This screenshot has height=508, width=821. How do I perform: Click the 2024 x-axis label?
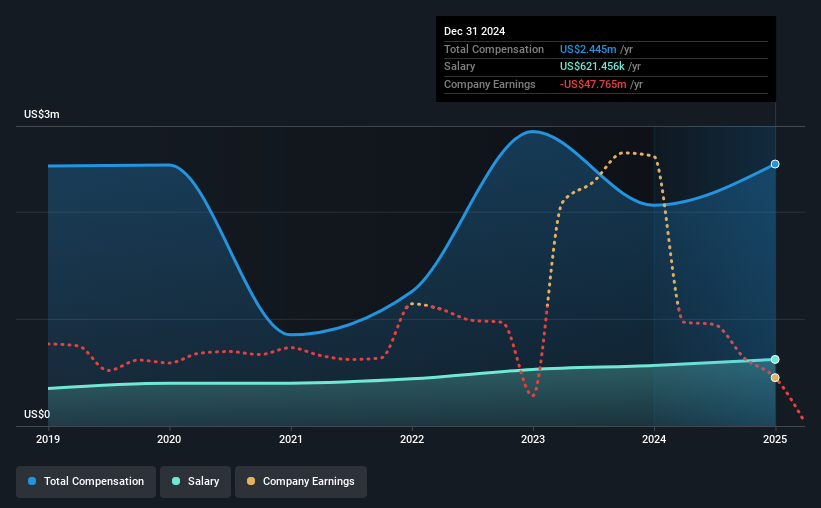click(654, 439)
